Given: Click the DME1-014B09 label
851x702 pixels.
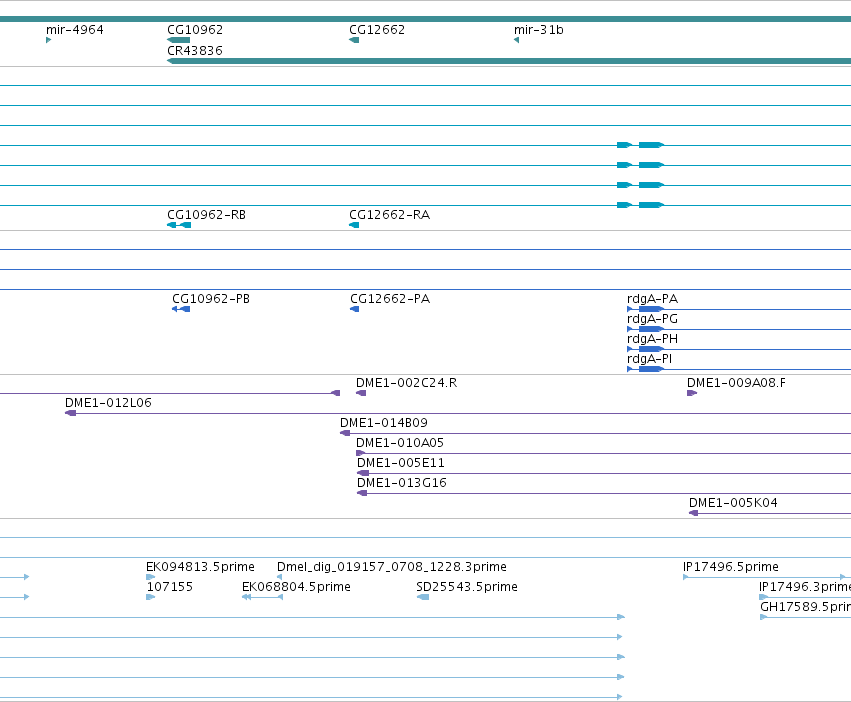Looking at the screenshot, I should [384, 423].
